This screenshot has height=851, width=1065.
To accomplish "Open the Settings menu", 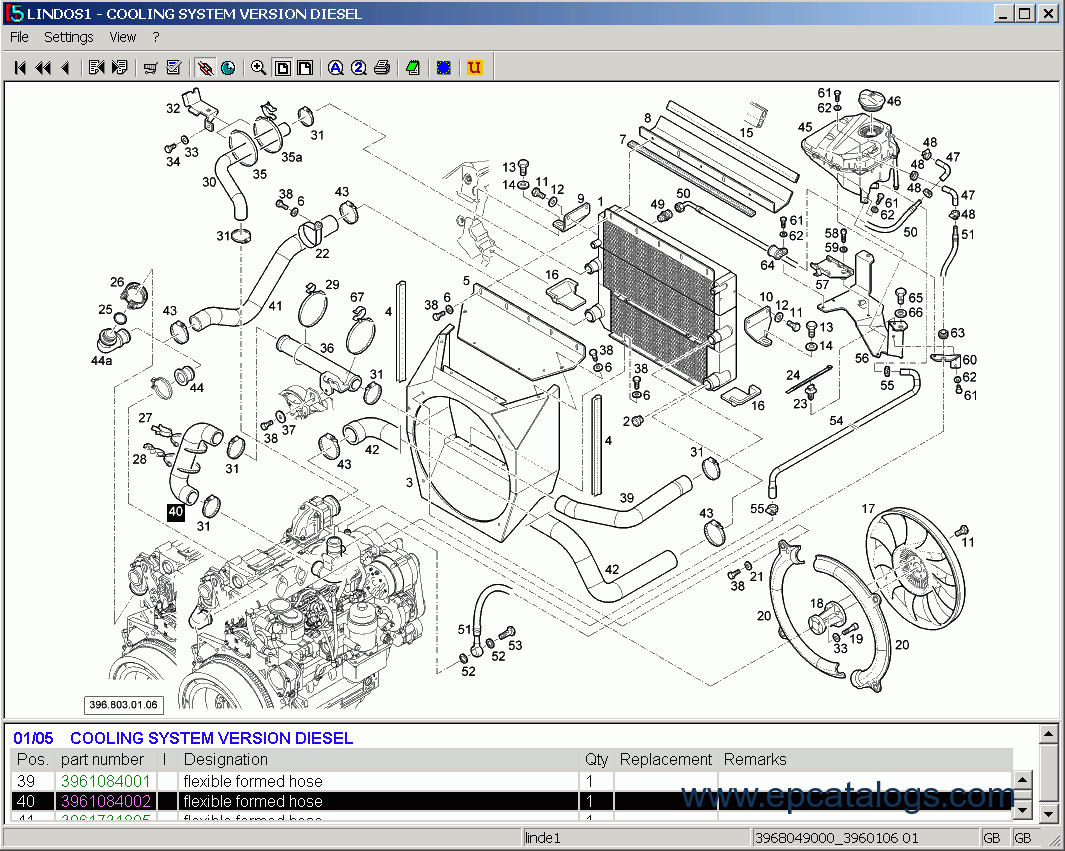I will tap(68, 37).
